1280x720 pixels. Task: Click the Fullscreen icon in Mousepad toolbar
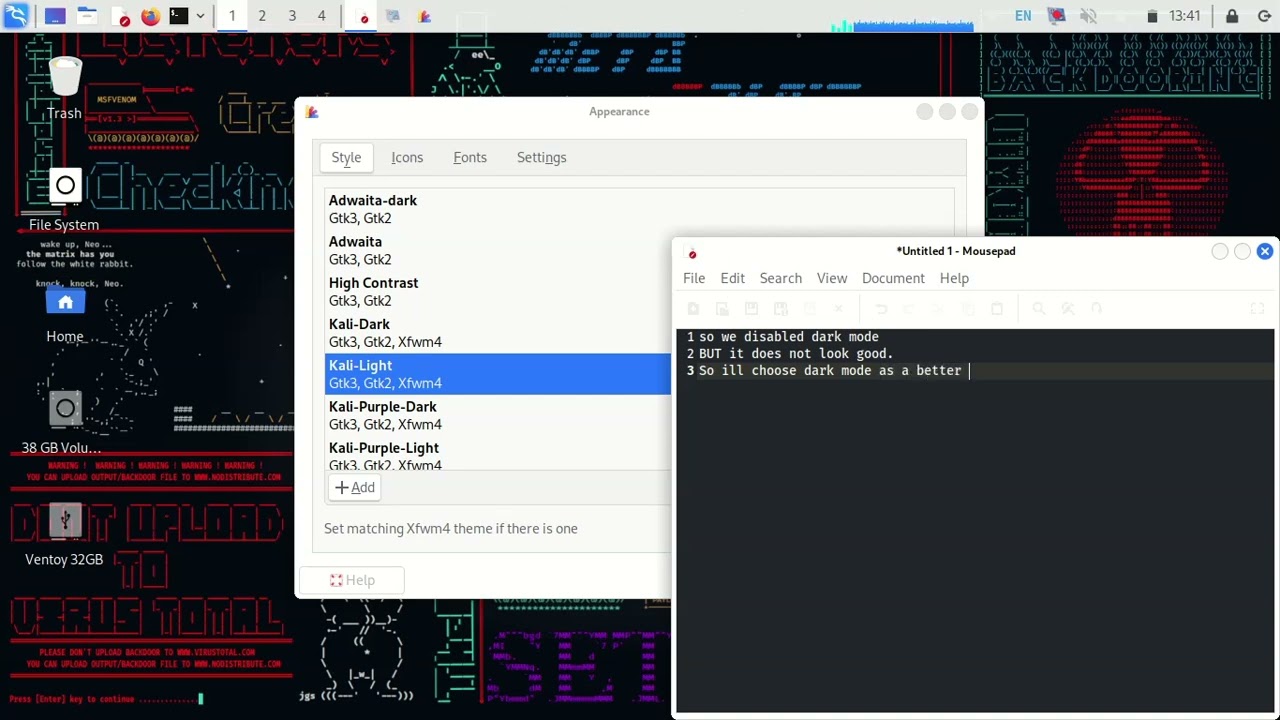[x=1258, y=309]
